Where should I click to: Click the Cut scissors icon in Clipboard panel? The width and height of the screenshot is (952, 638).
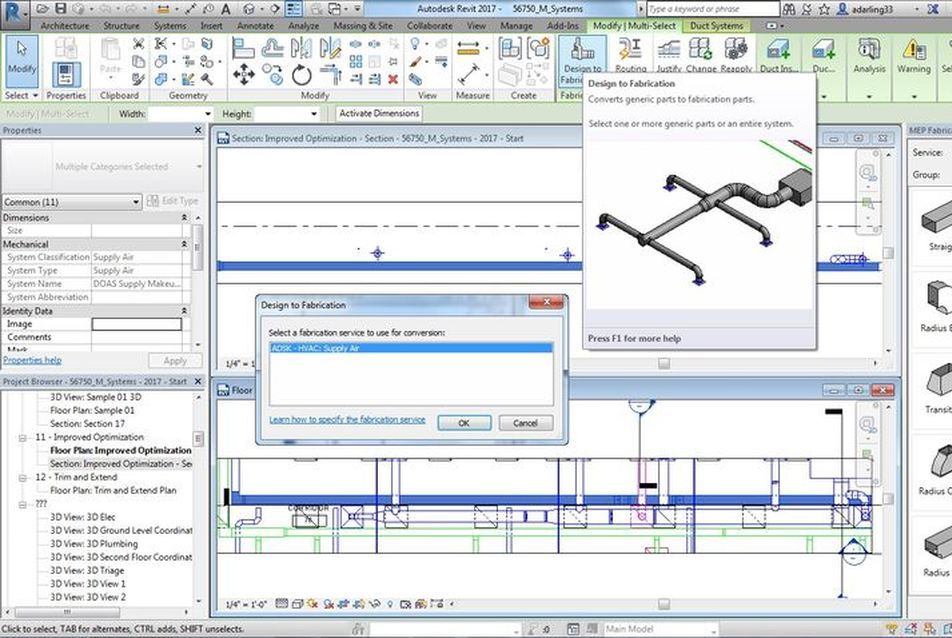138,44
